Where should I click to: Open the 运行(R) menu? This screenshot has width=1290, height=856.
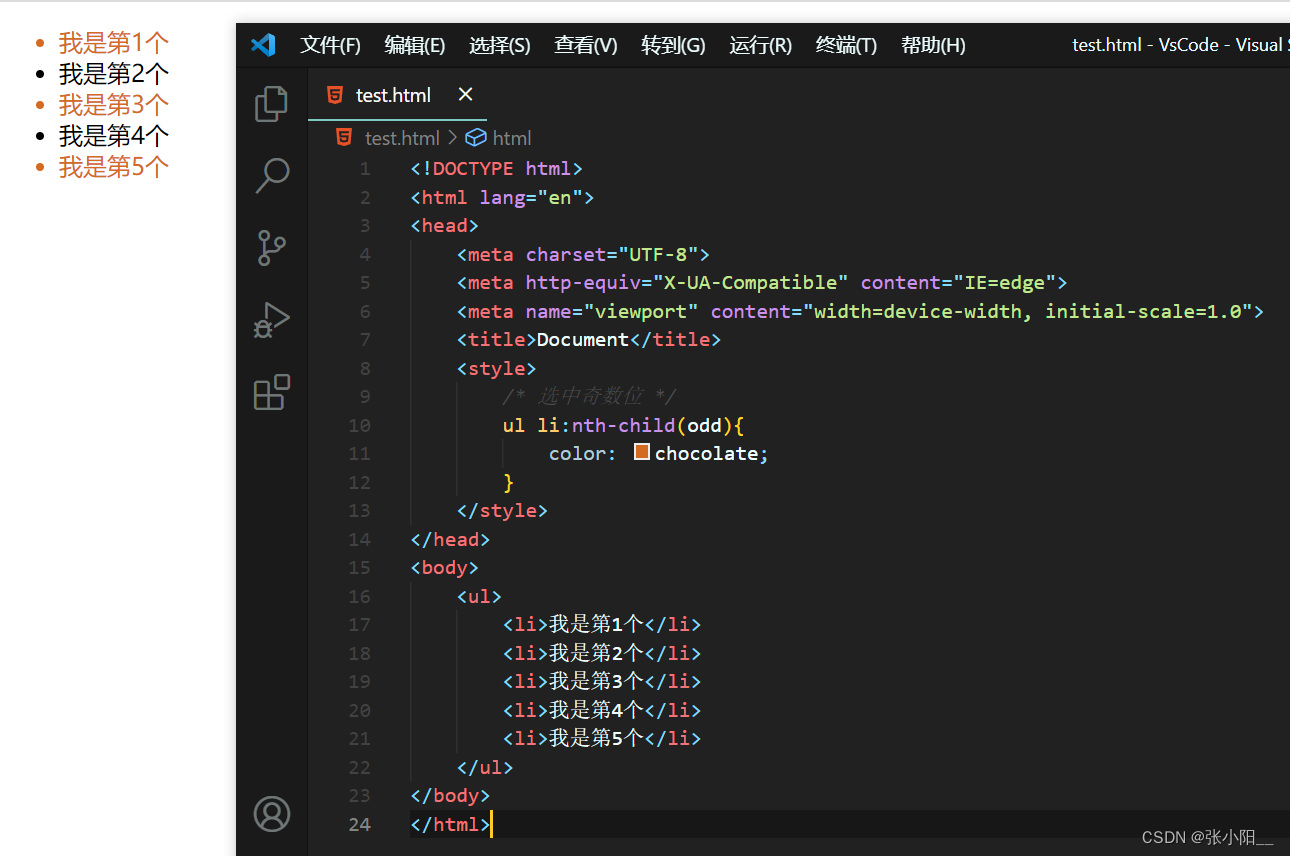click(760, 45)
